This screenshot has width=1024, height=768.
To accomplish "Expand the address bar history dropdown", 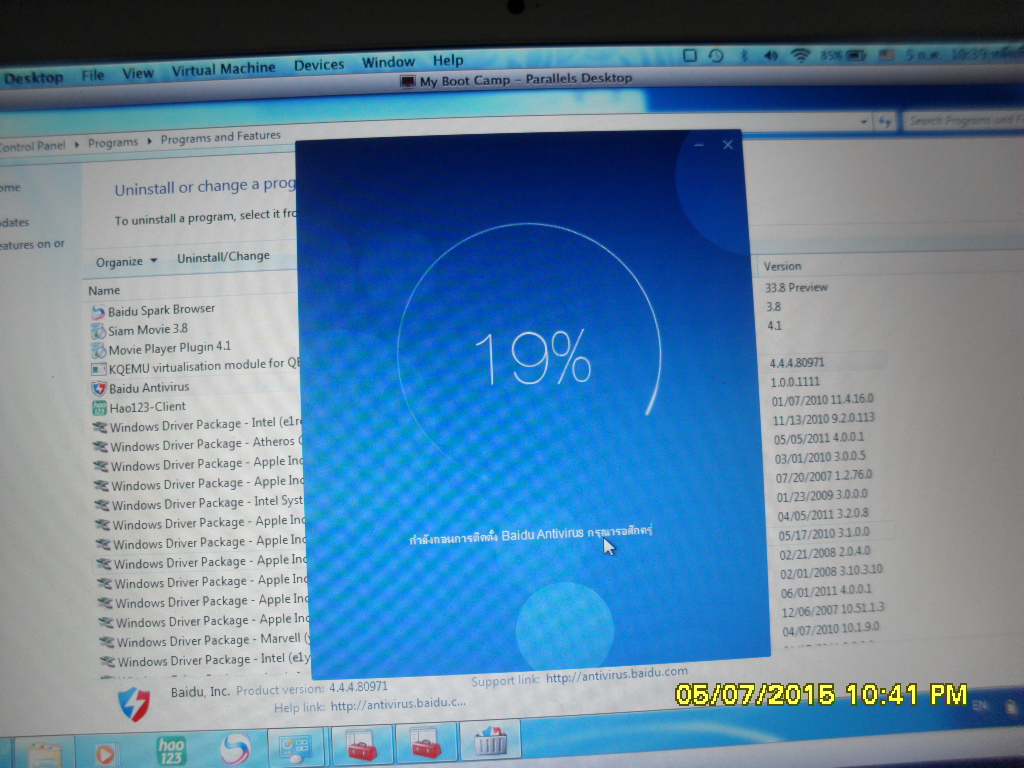I will pos(864,122).
